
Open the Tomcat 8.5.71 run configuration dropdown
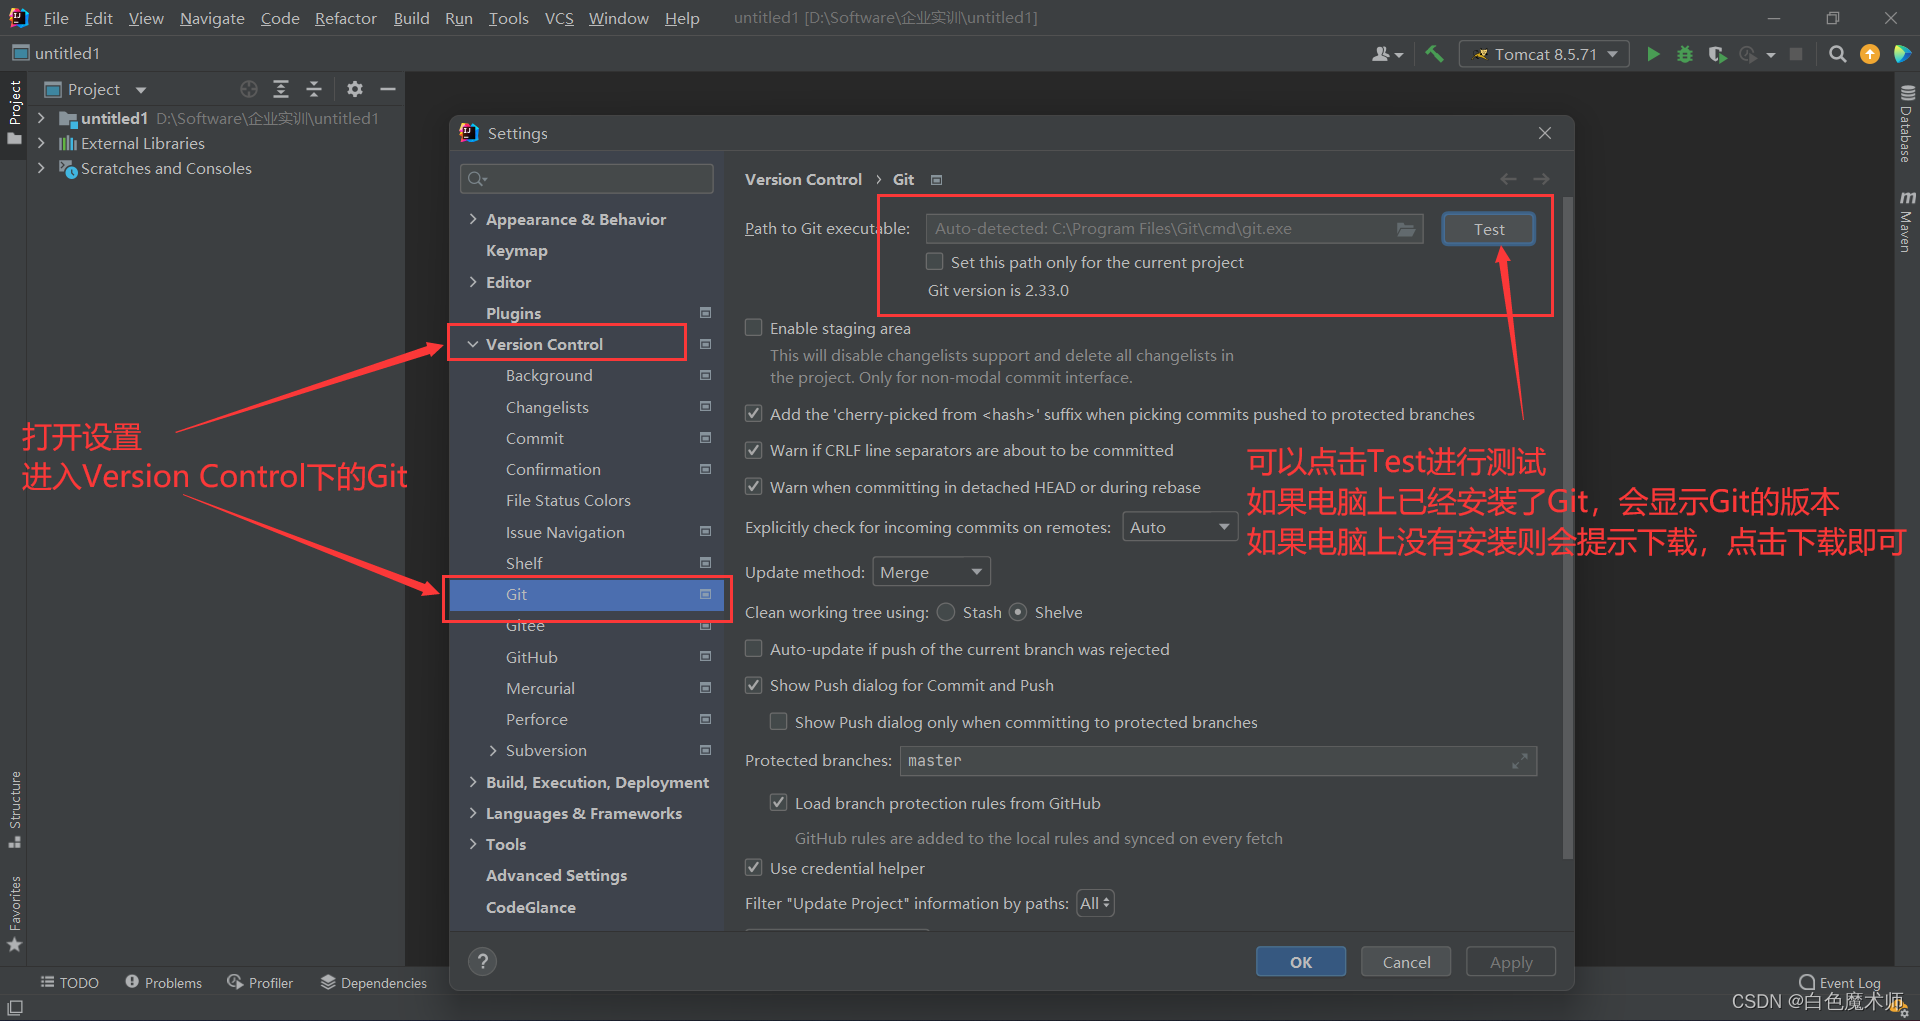coord(1544,54)
